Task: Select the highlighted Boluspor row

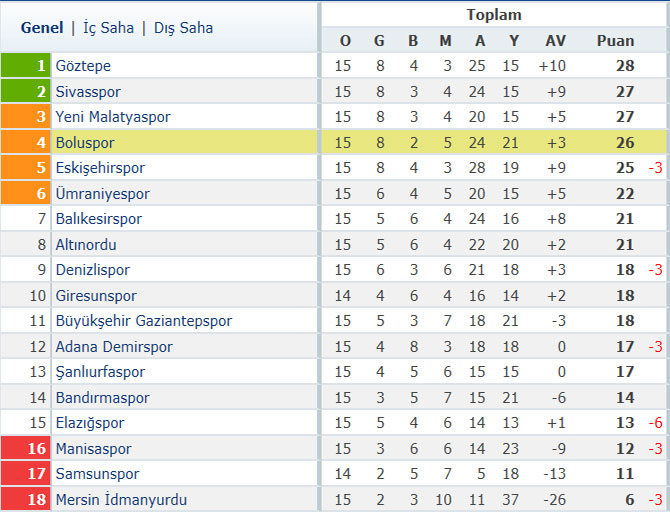Action: tap(333, 142)
